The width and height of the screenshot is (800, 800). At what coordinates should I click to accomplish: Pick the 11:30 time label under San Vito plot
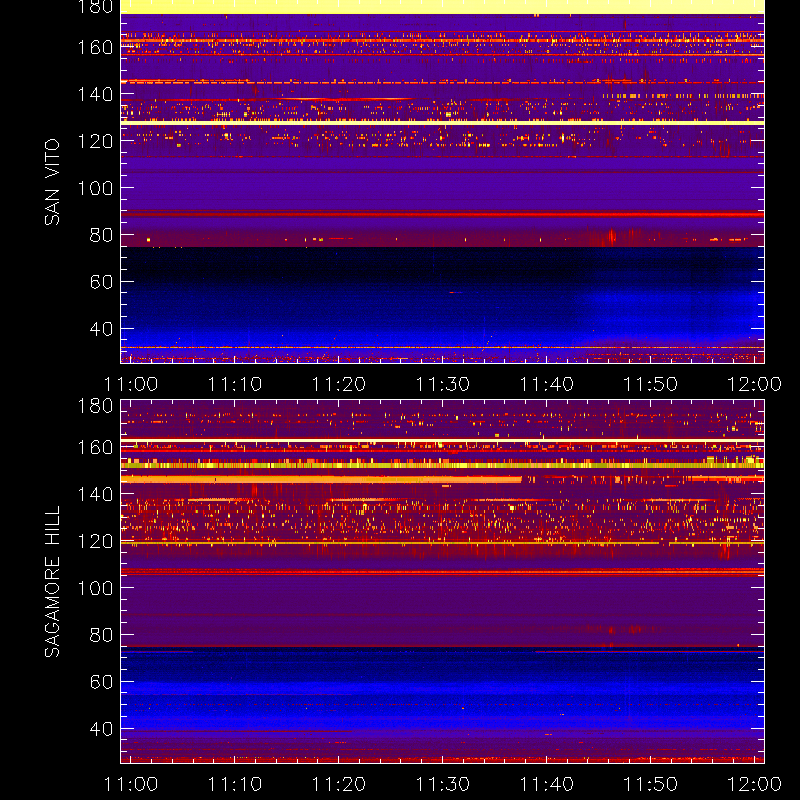click(x=443, y=384)
